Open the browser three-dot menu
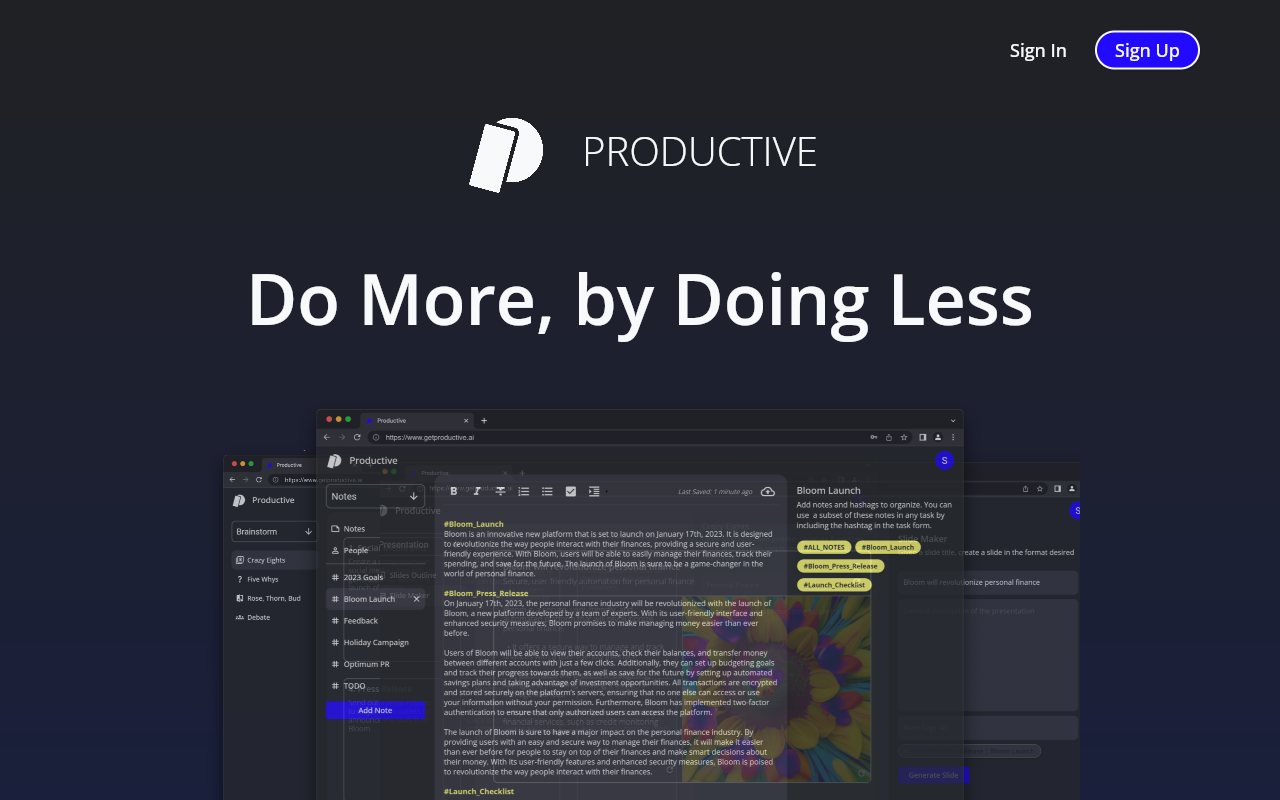Screen dimensions: 1280x800 (953, 437)
